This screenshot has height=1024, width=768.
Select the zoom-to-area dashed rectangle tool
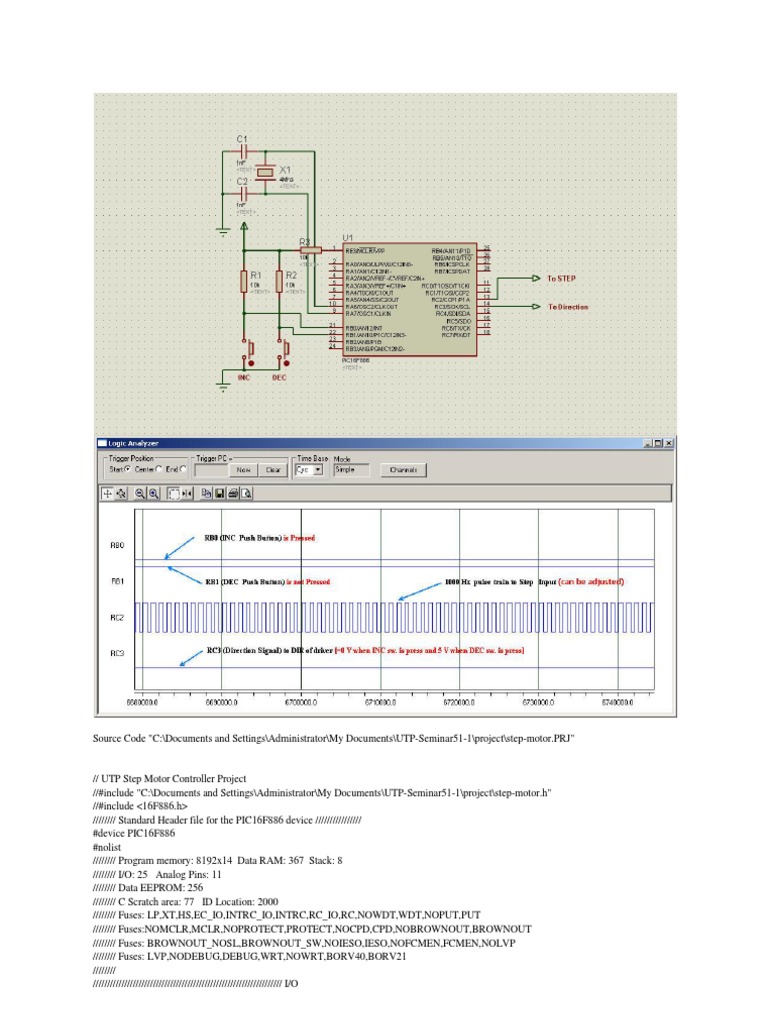[x=174, y=493]
